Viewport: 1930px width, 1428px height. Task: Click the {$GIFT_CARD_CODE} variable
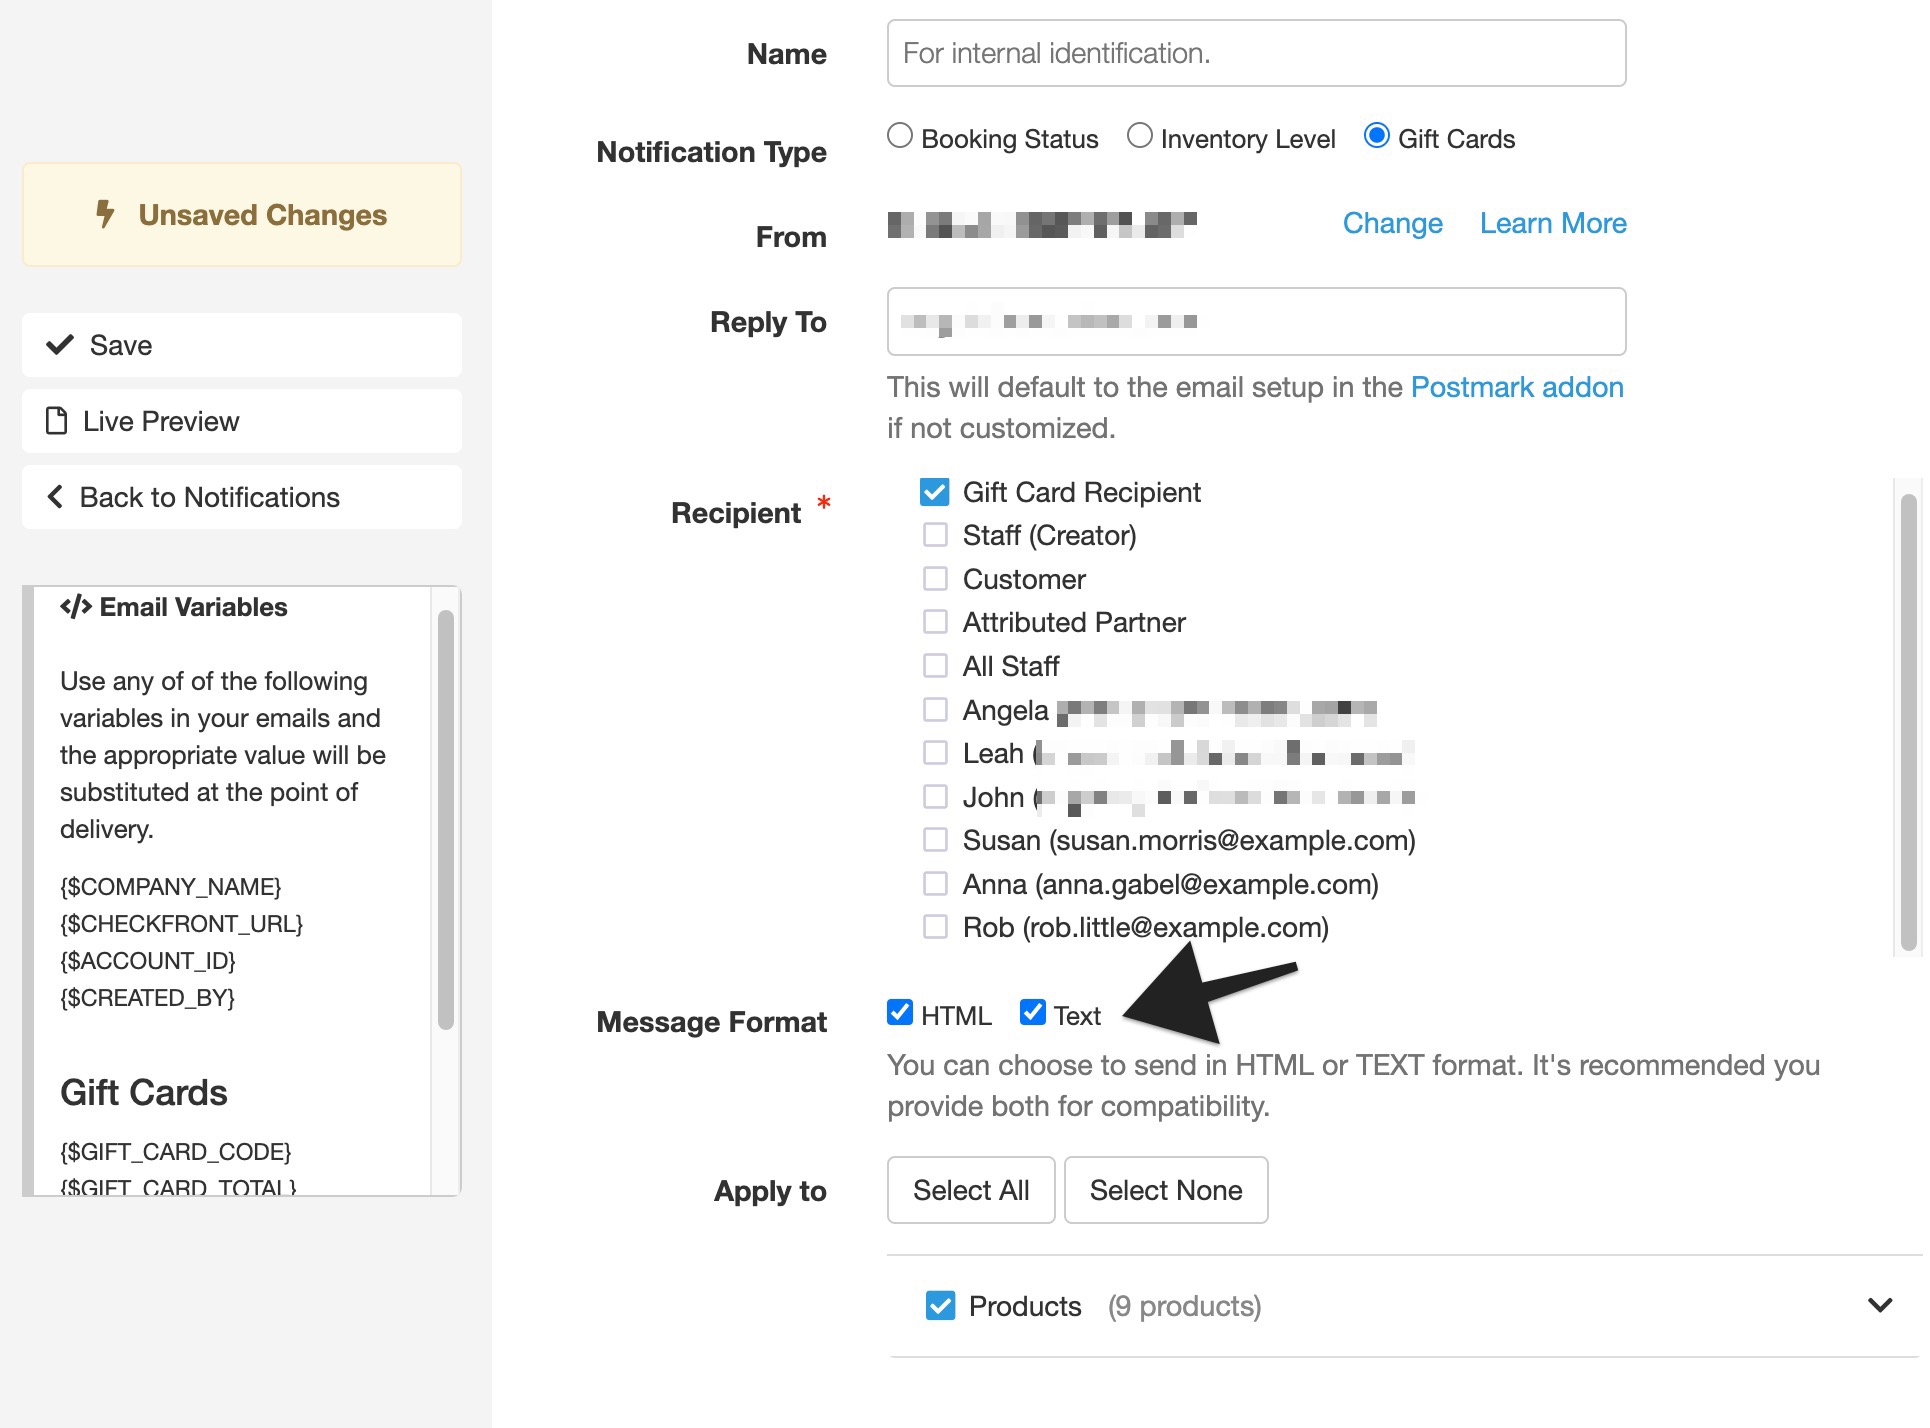[x=176, y=1152]
